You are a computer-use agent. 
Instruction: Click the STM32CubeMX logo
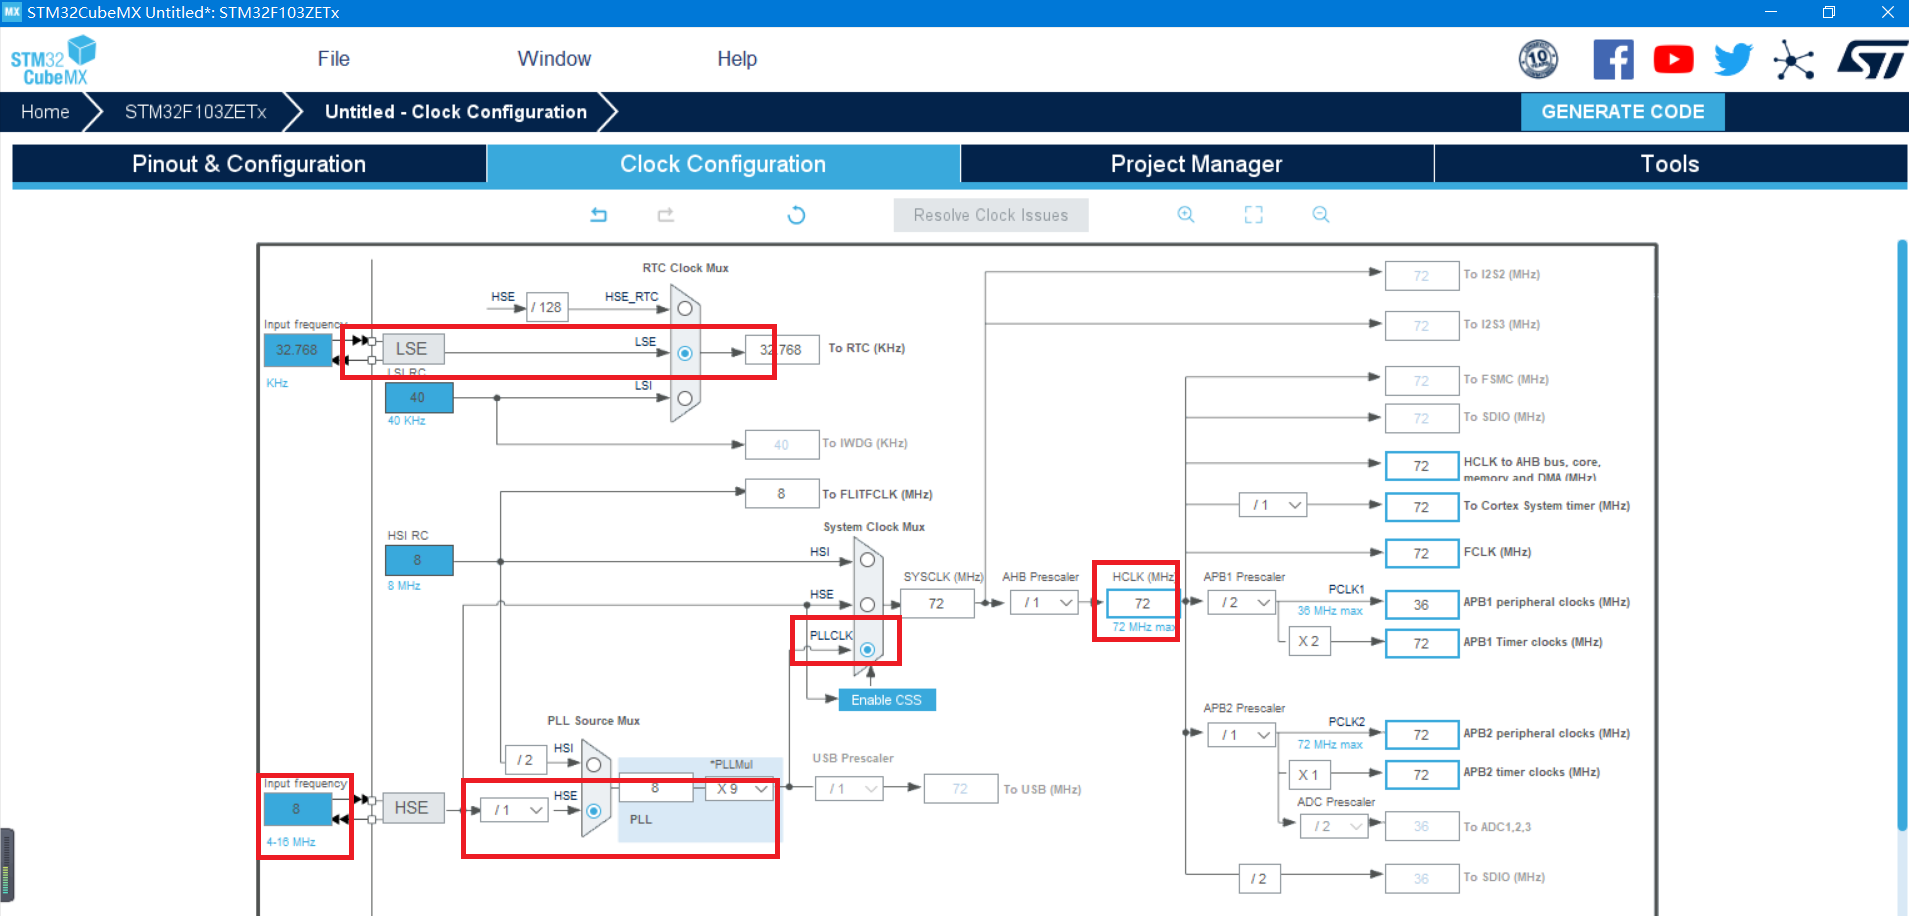pyautogui.click(x=53, y=60)
